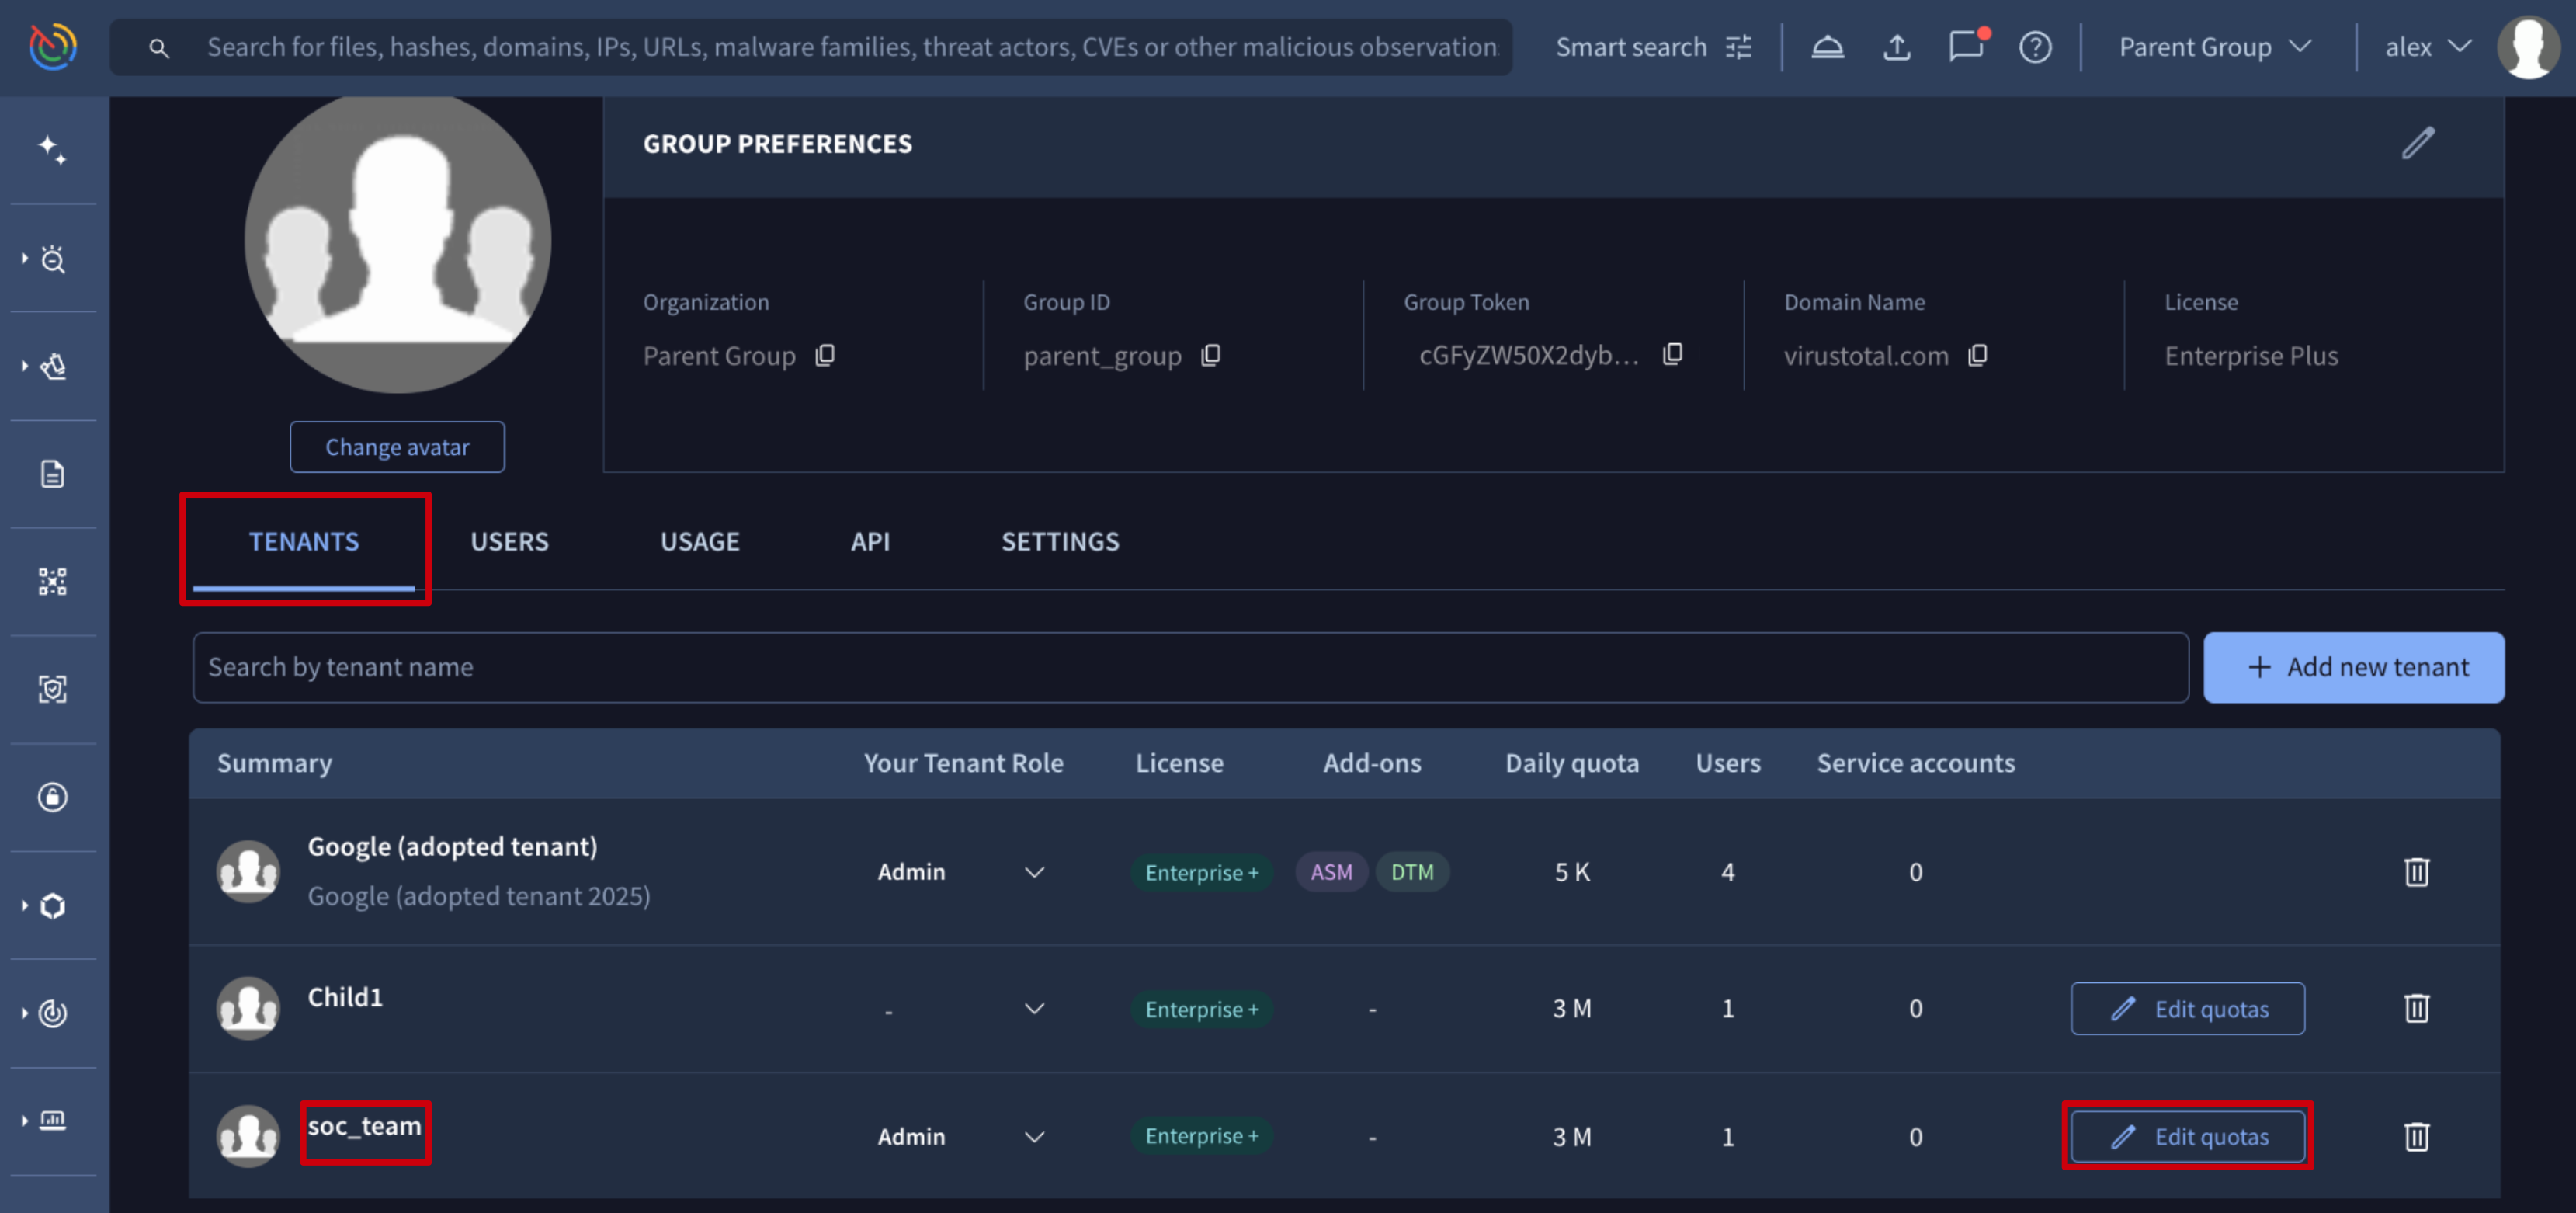Switch to the SETTINGS tab
The image size is (2576, 1213).
1060,541
